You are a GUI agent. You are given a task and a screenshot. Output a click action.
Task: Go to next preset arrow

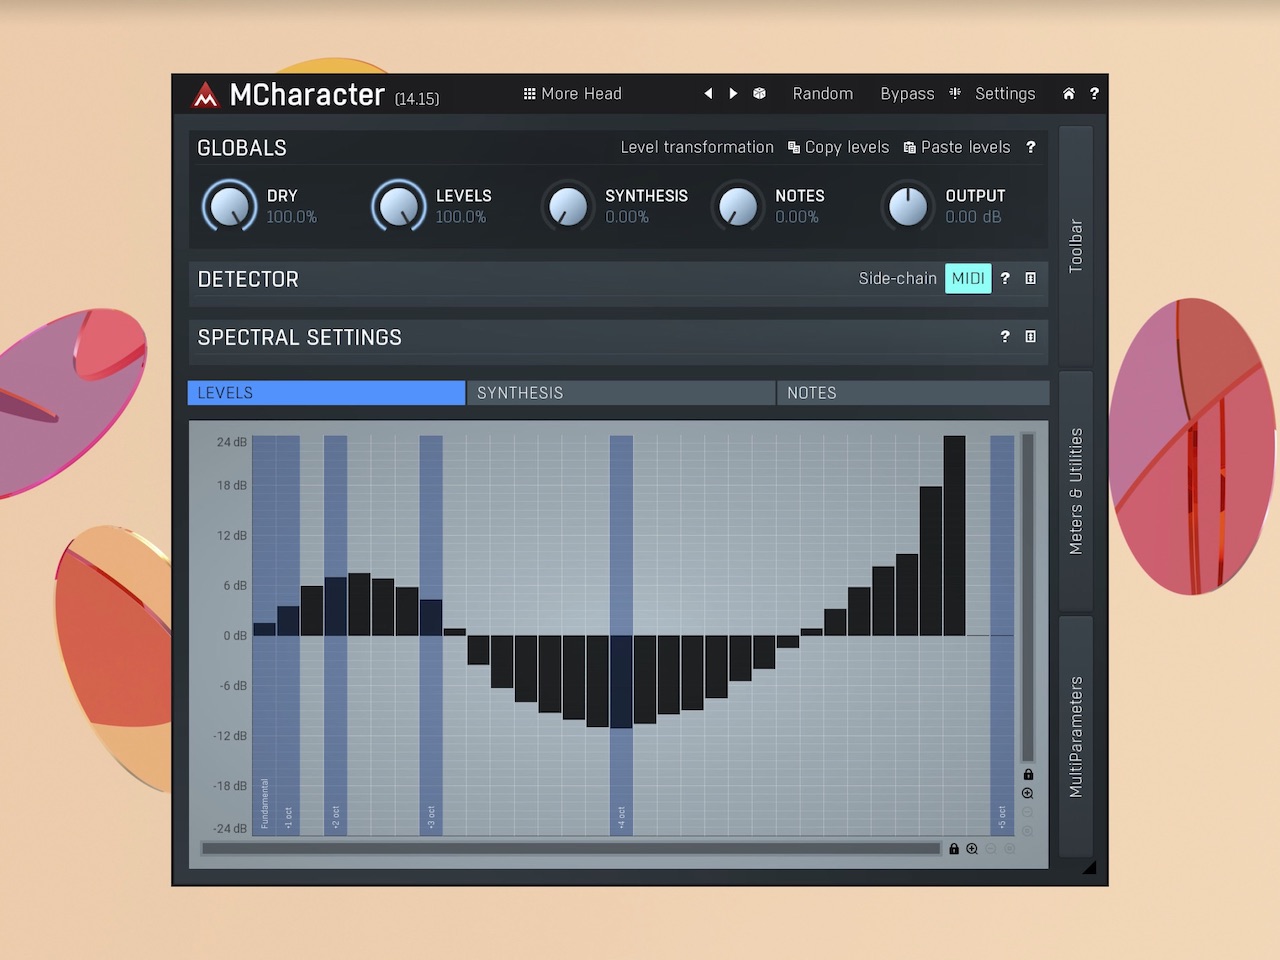pyautogui.click(x=733, y=93)
